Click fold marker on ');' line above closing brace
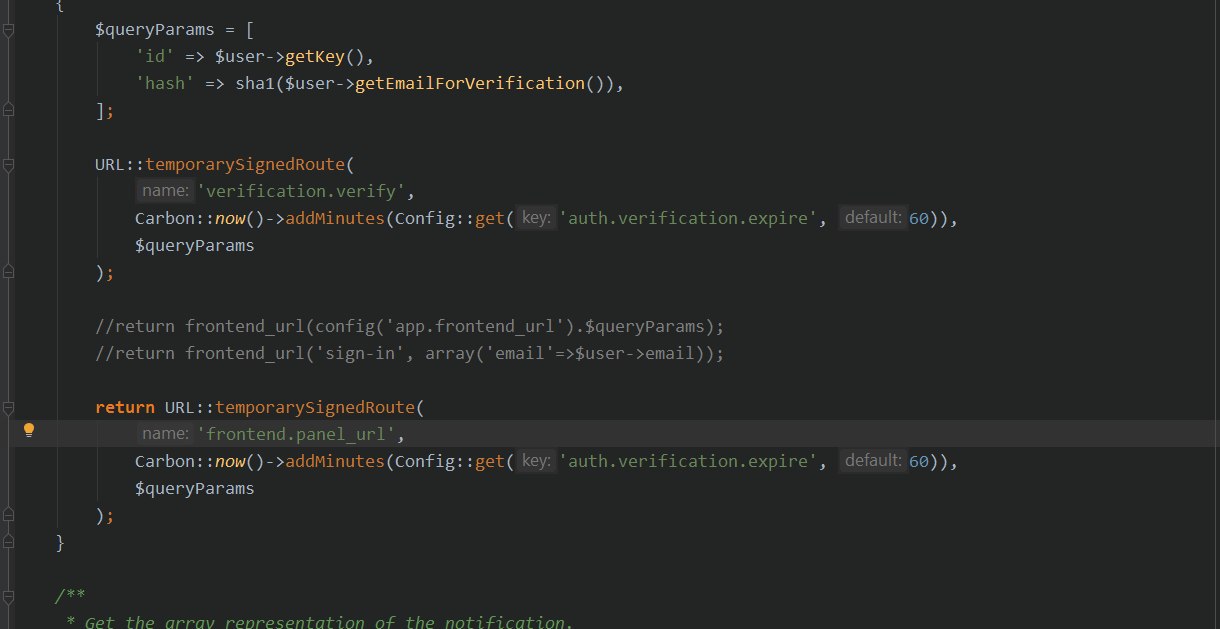 click(x=8, y=516)
